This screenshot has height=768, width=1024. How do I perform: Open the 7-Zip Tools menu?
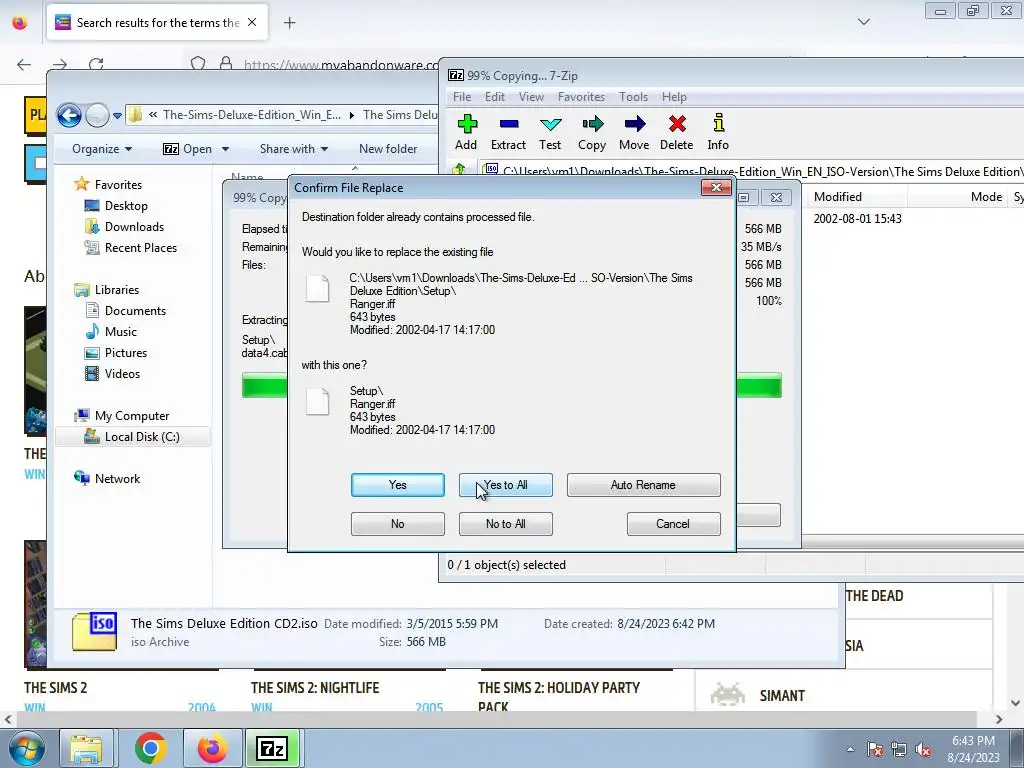point(633,97)
